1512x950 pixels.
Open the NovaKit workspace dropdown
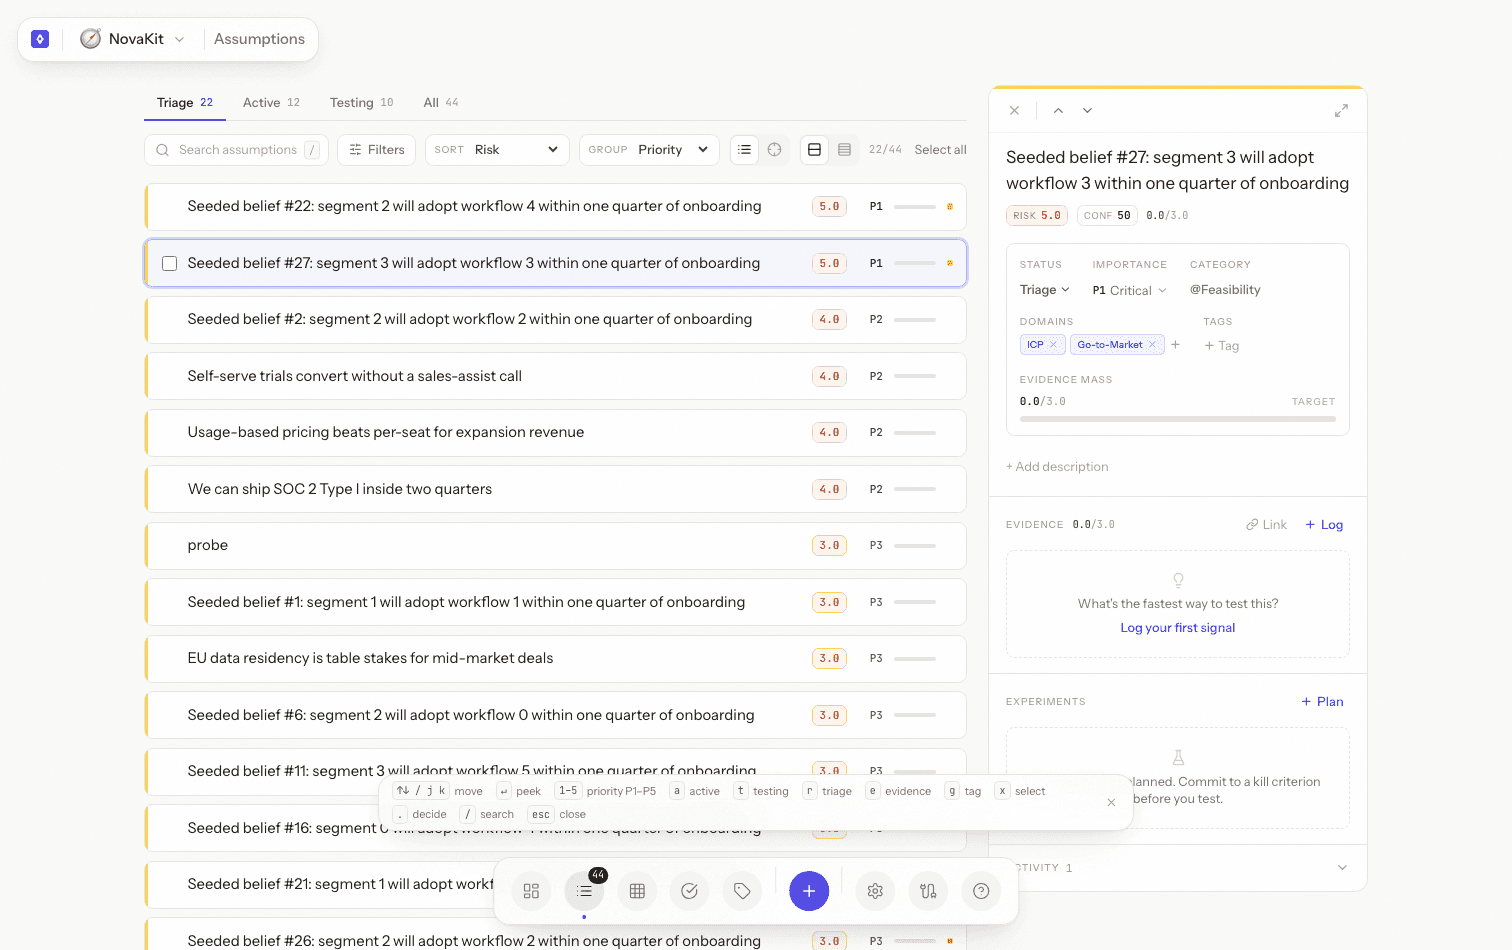(x=133, y=39)
